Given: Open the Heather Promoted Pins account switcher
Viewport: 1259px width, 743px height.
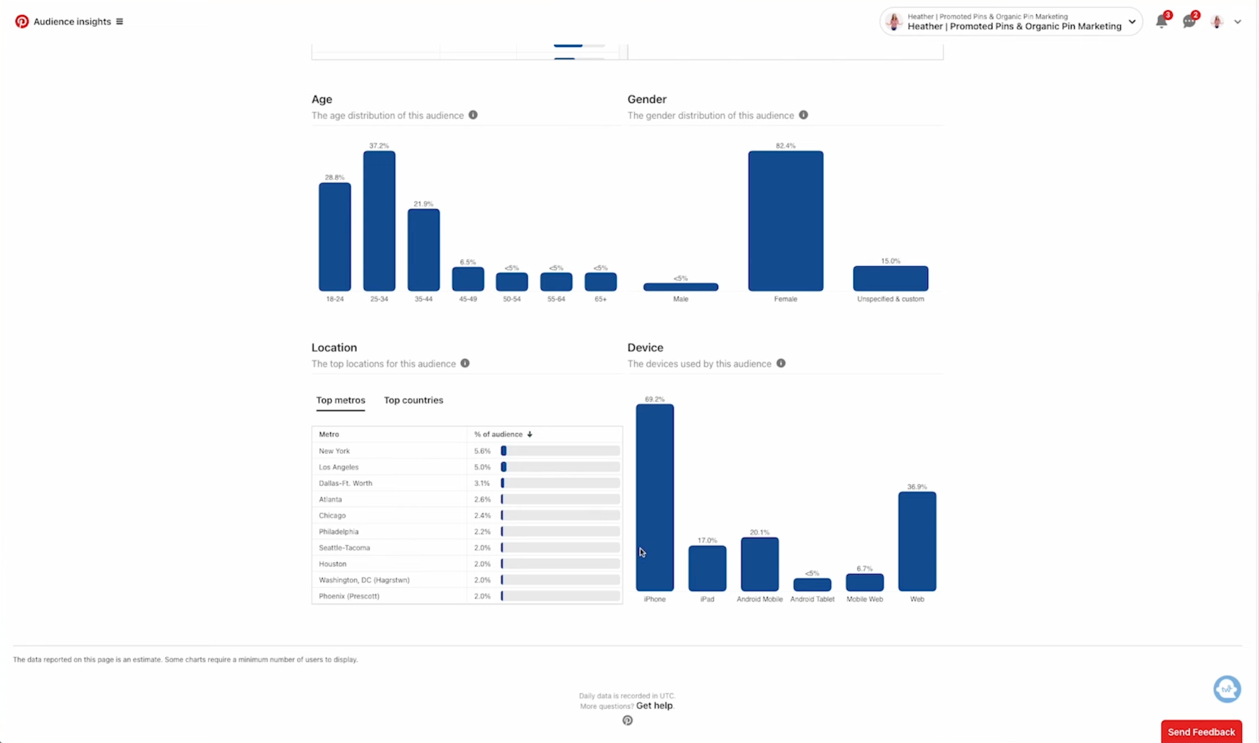Looking at the screenshot, I should coord(1011,21).
